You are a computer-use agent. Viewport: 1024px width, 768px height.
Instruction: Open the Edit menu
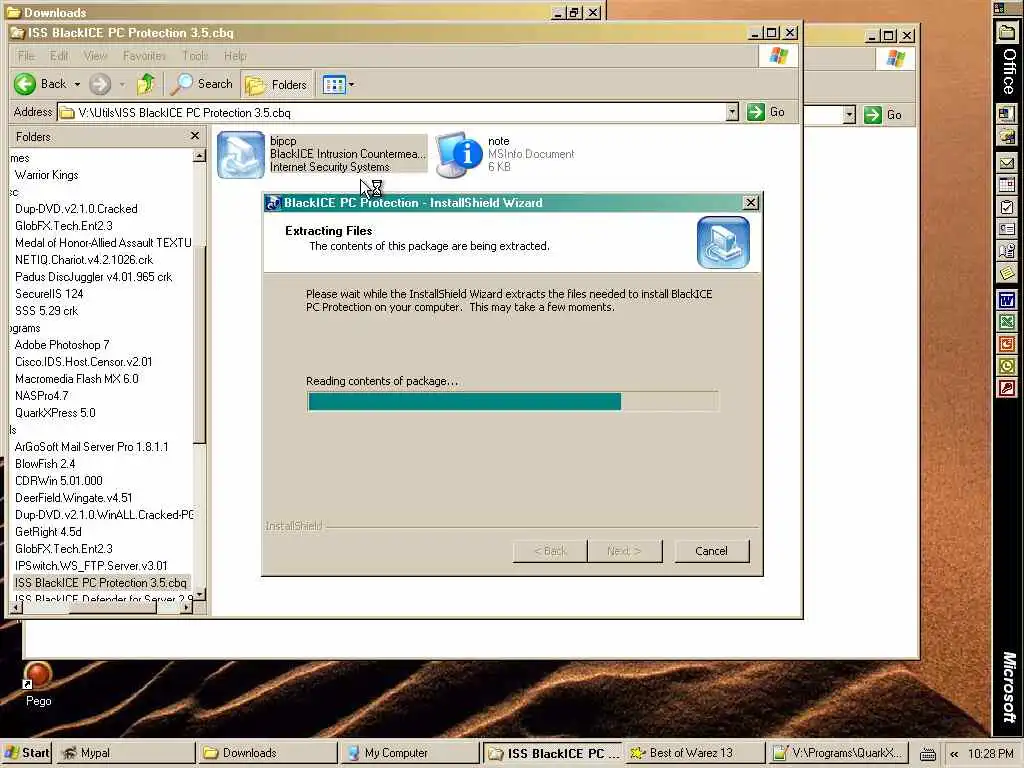[x=59, y=56]
